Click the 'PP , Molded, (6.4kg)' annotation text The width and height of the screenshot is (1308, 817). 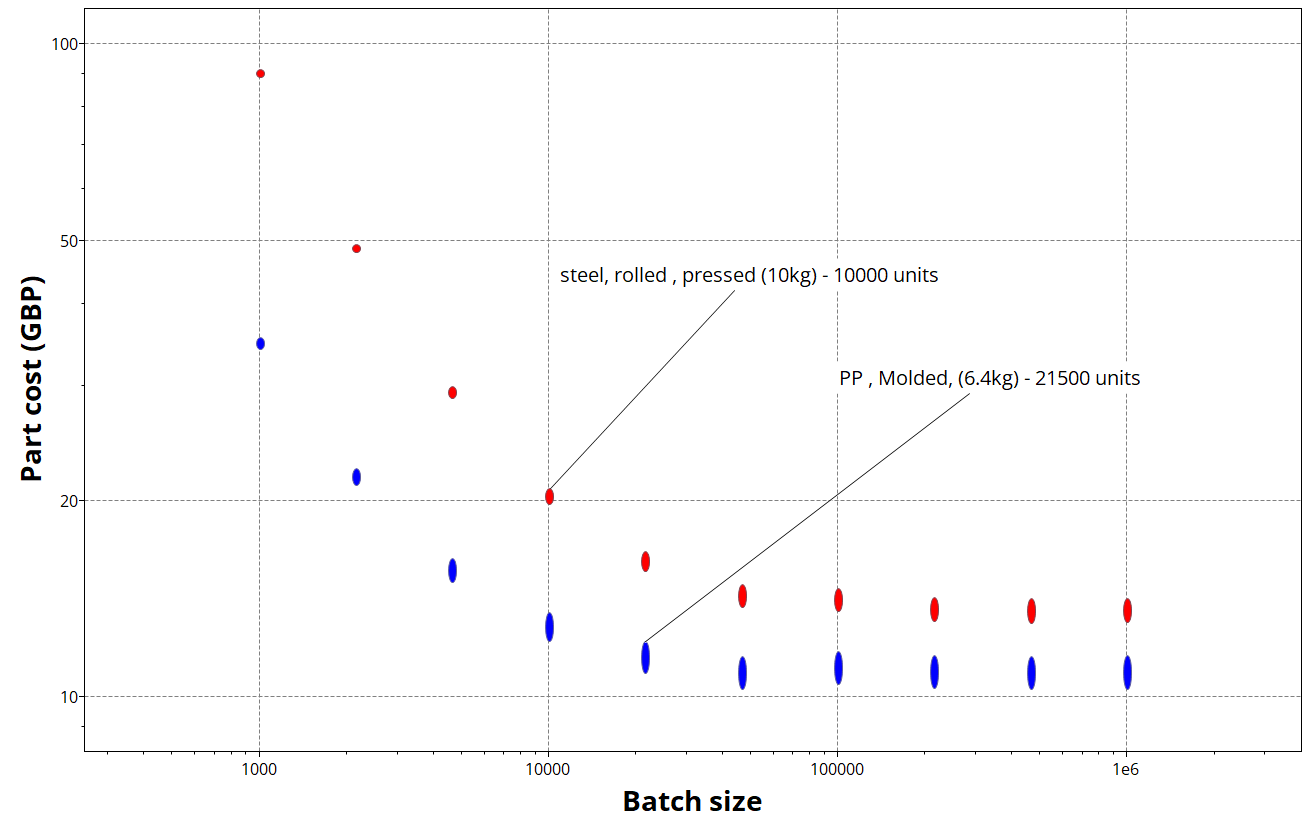(990, 379)
